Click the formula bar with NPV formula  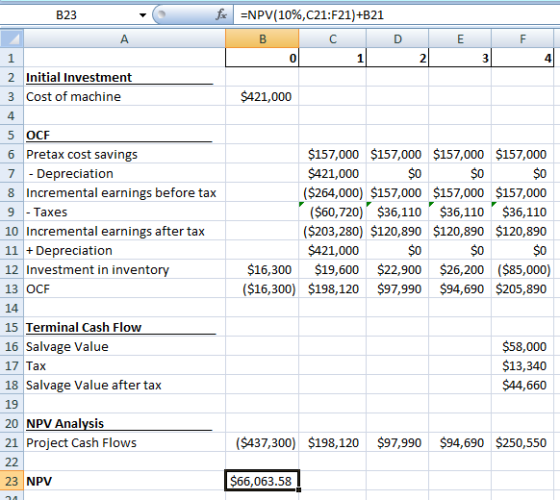click(396, 15)
